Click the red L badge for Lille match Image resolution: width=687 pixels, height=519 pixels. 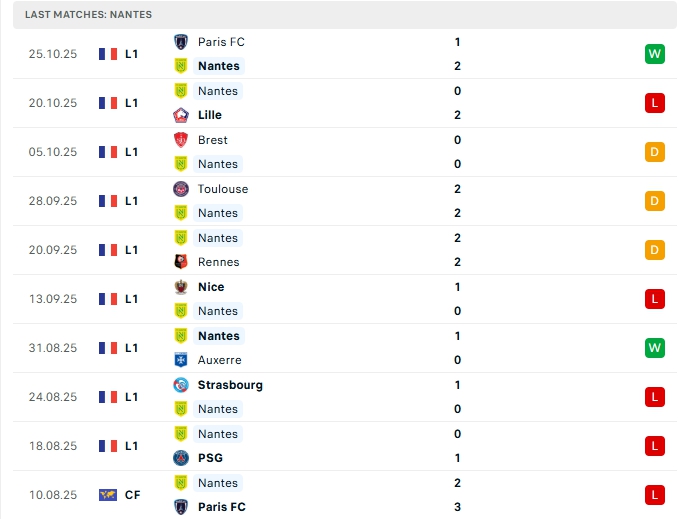(x=655, y=103)
